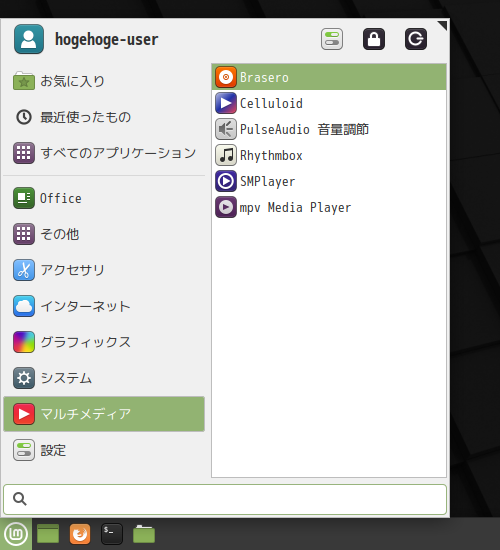The height and width of the screenshot is (550, 500).
Task: Launch Brasero disc burner
Action: coord(329,77)
